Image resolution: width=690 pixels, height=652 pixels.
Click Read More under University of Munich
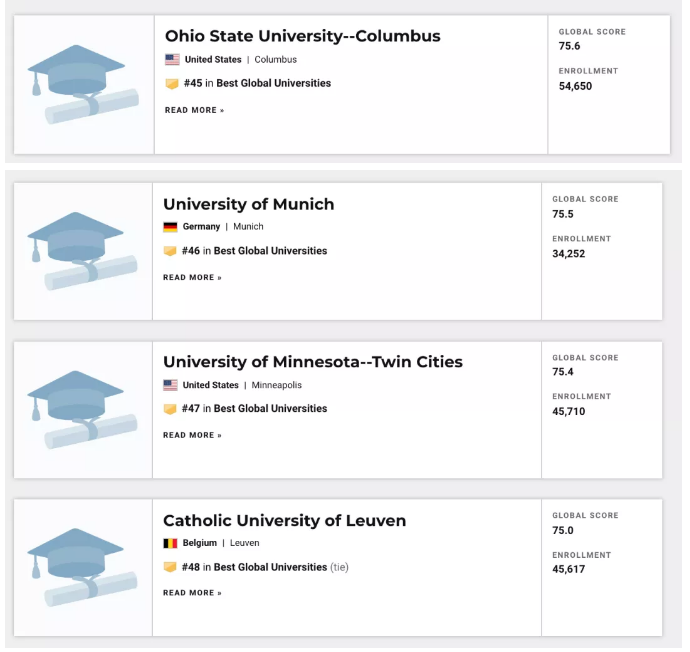192,277
